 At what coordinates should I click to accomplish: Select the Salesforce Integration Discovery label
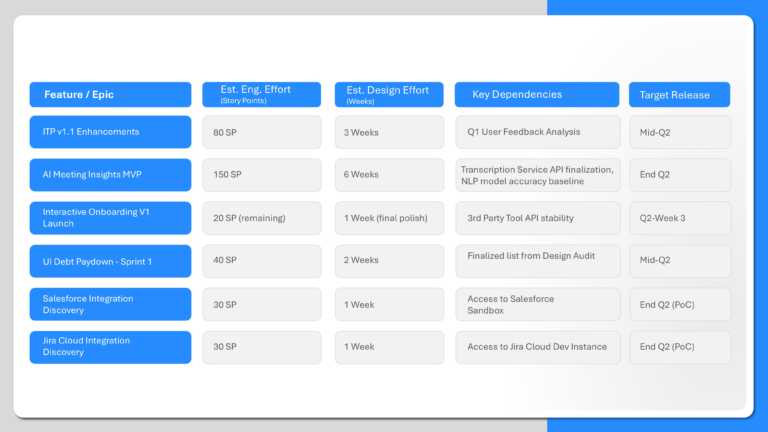tap(110, 304)
